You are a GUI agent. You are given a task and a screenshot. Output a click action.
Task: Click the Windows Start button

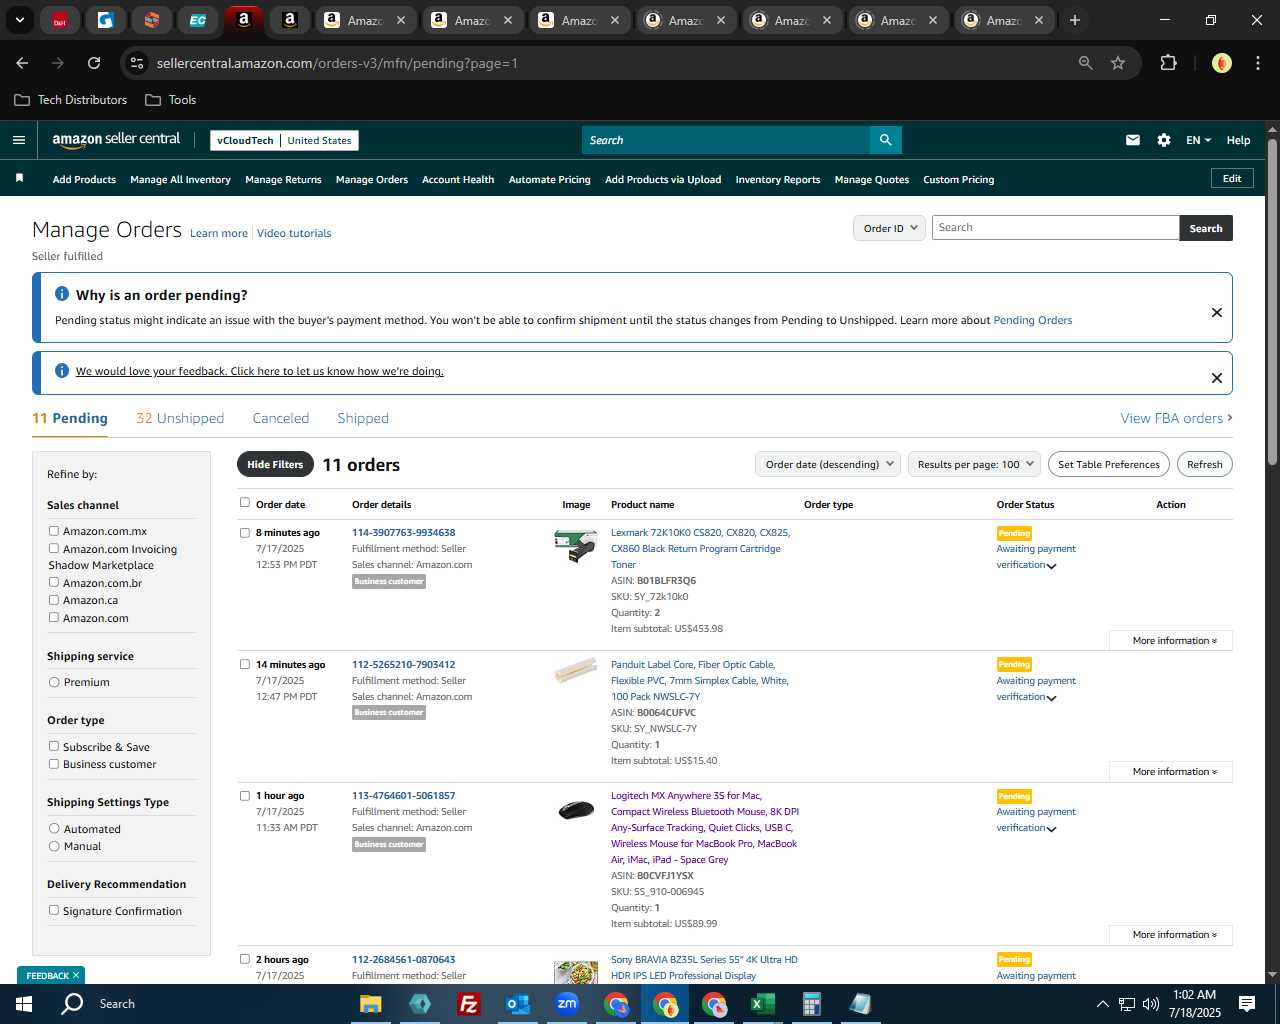tap(24, 1004)
